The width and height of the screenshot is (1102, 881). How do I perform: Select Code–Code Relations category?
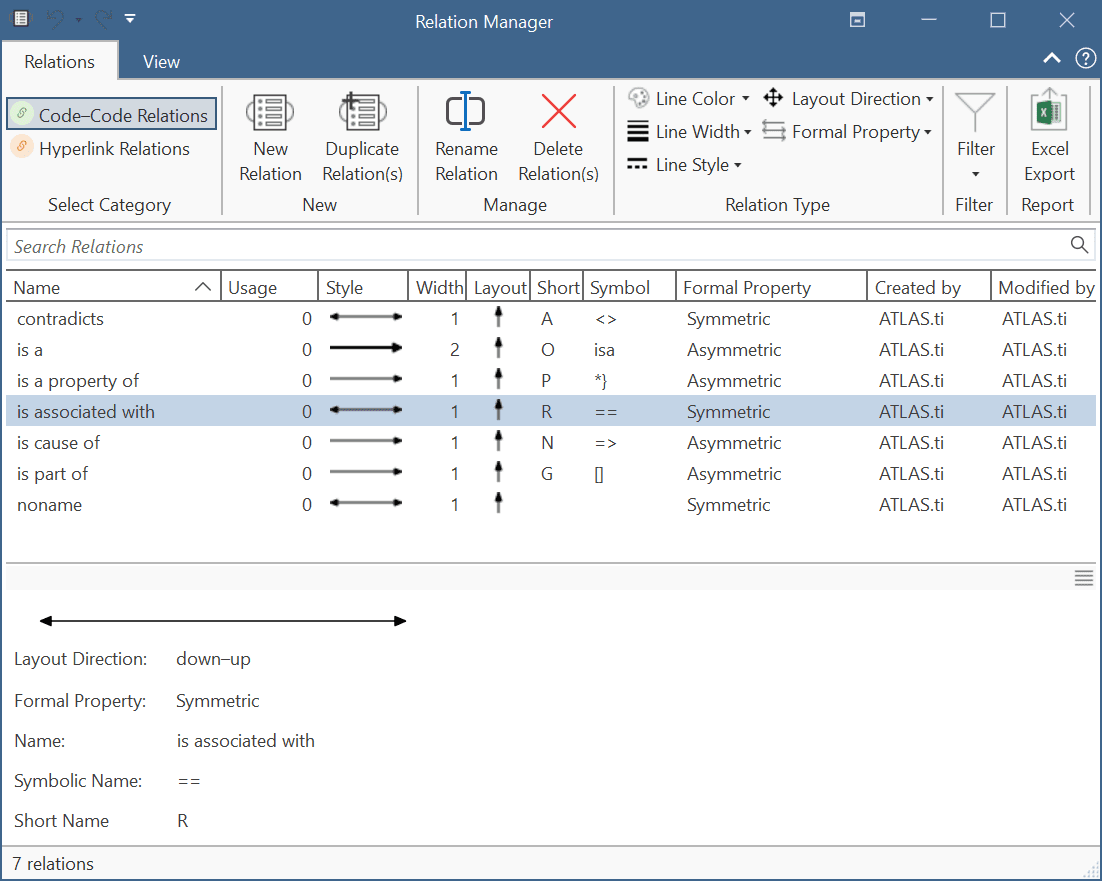112,115
